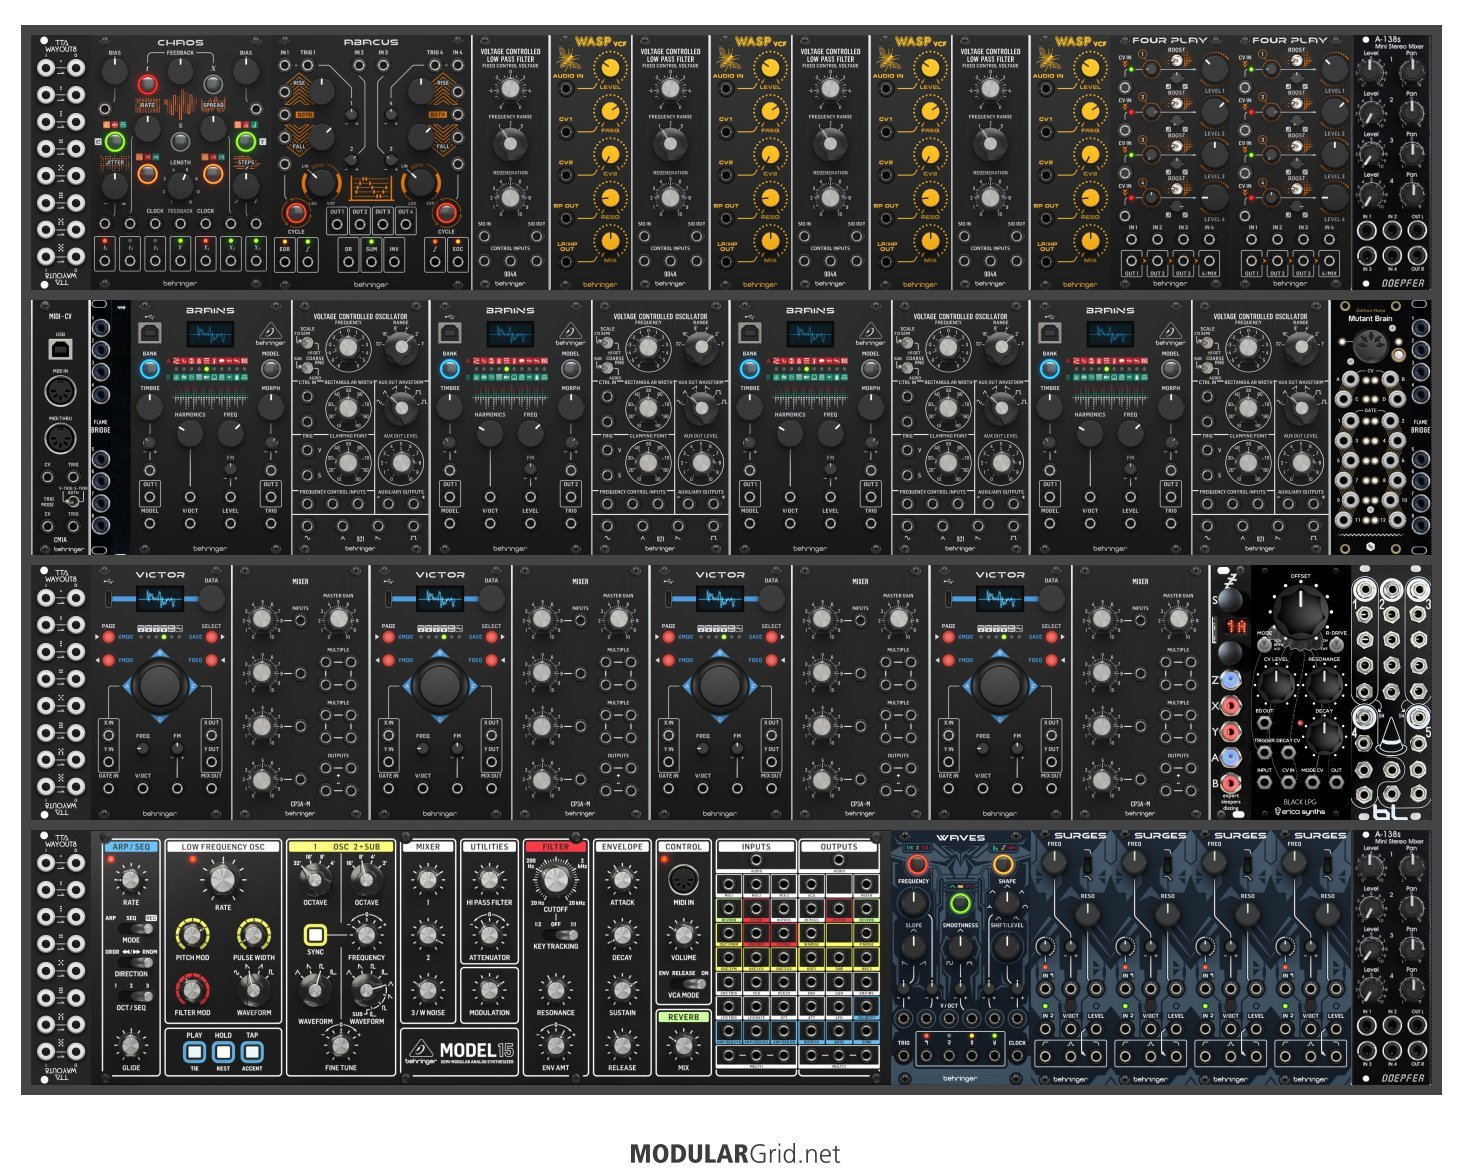Click the Steps knob on Chaos

[x=246, y=185]
